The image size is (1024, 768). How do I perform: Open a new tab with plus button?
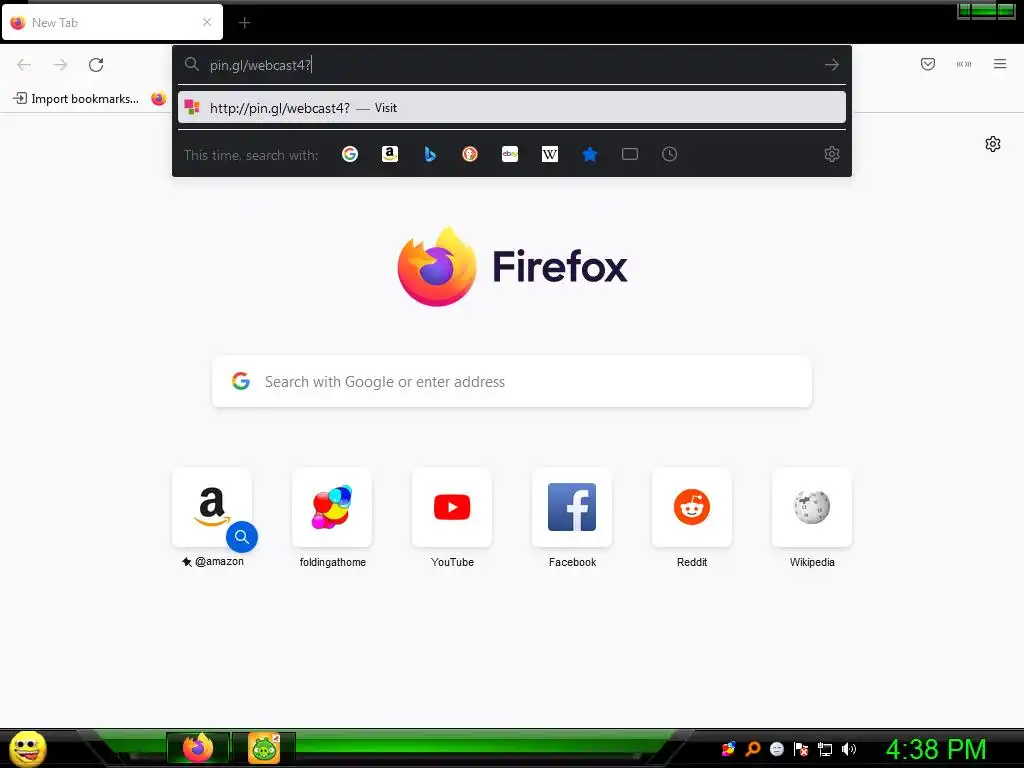pos(244,23)
